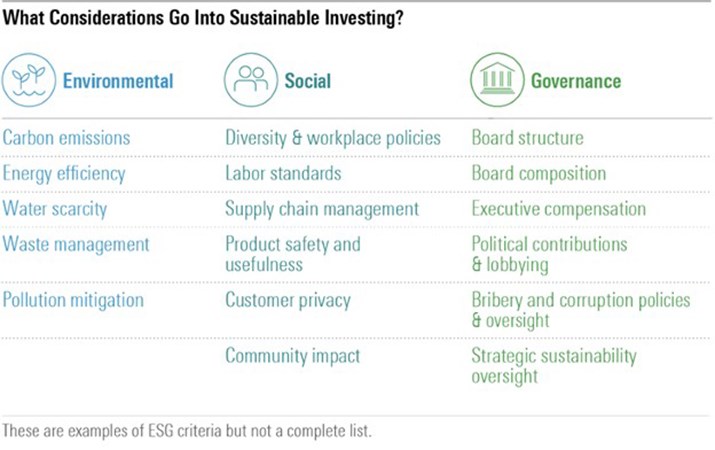715x450 pixels.
Task: Click the Energy efficiency entry
Action: [64, 174]
